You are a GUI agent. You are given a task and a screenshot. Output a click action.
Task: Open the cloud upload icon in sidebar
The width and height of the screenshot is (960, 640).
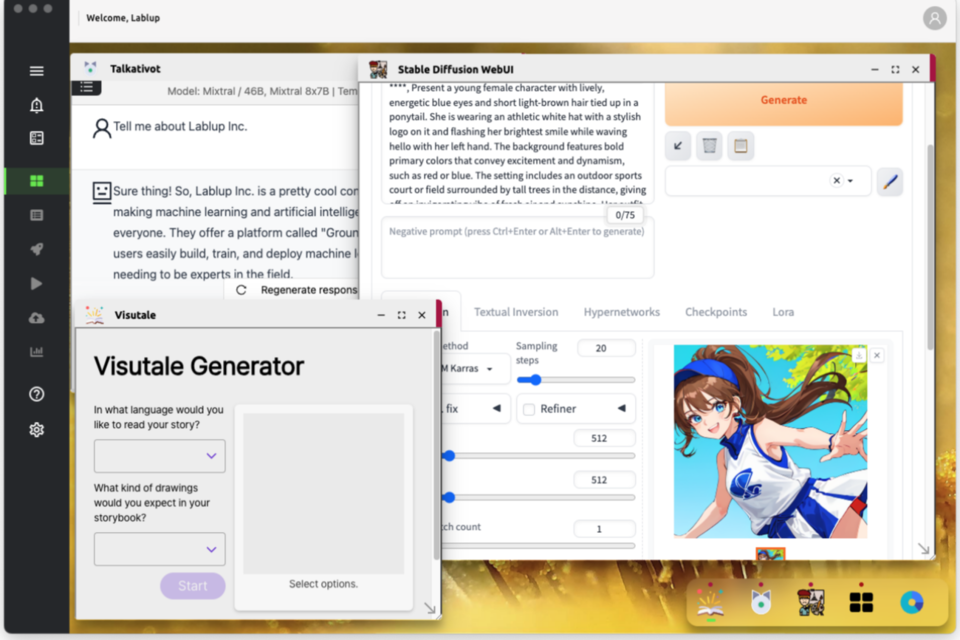tap(37, 318)
